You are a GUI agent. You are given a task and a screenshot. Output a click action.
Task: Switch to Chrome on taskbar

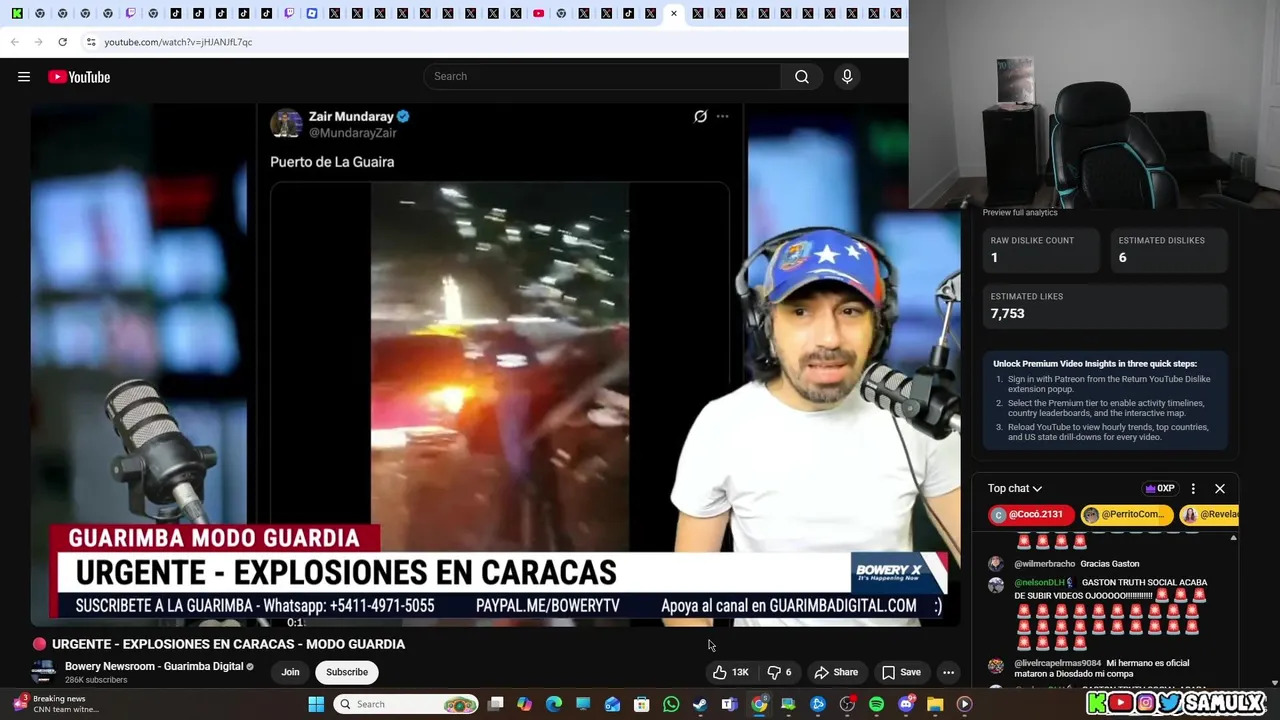[759, 704]
